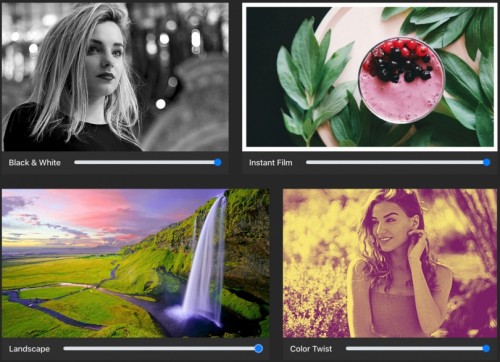Open the Landscape waterfall preview image
500x362 pixels.
coord(136,263)
